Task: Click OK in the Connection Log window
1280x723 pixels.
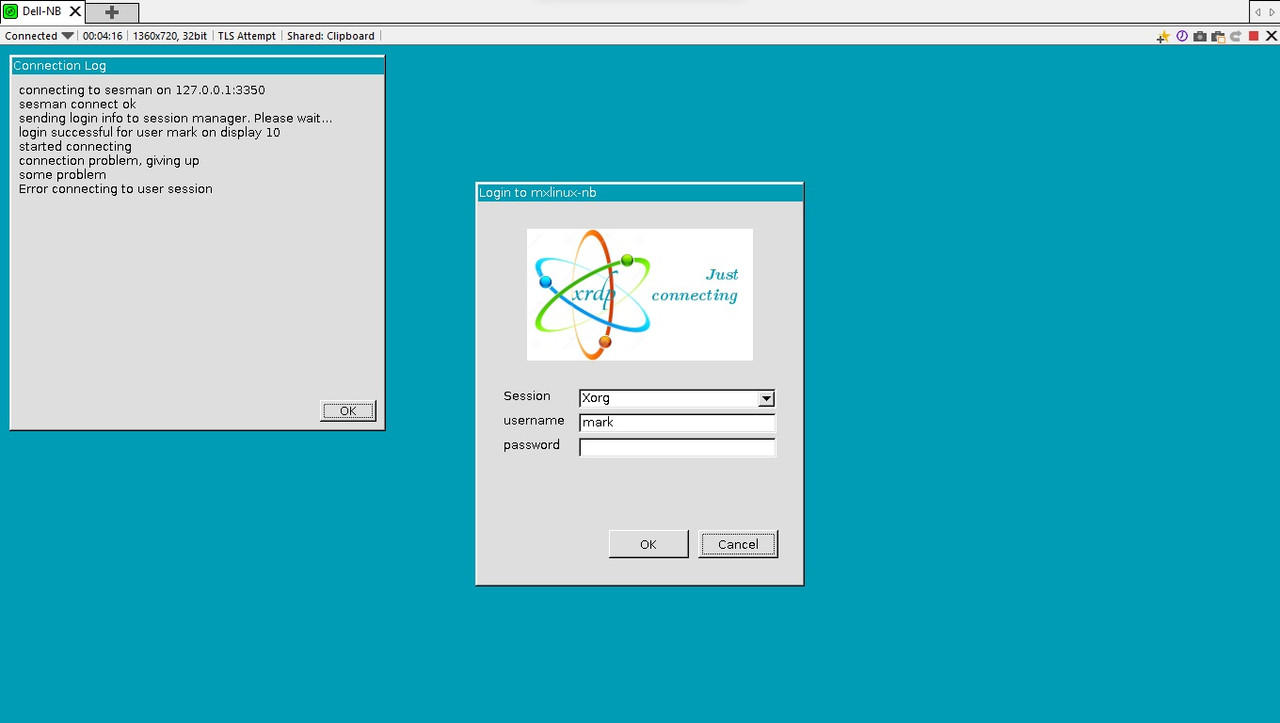Action: (x=348, y=411)
